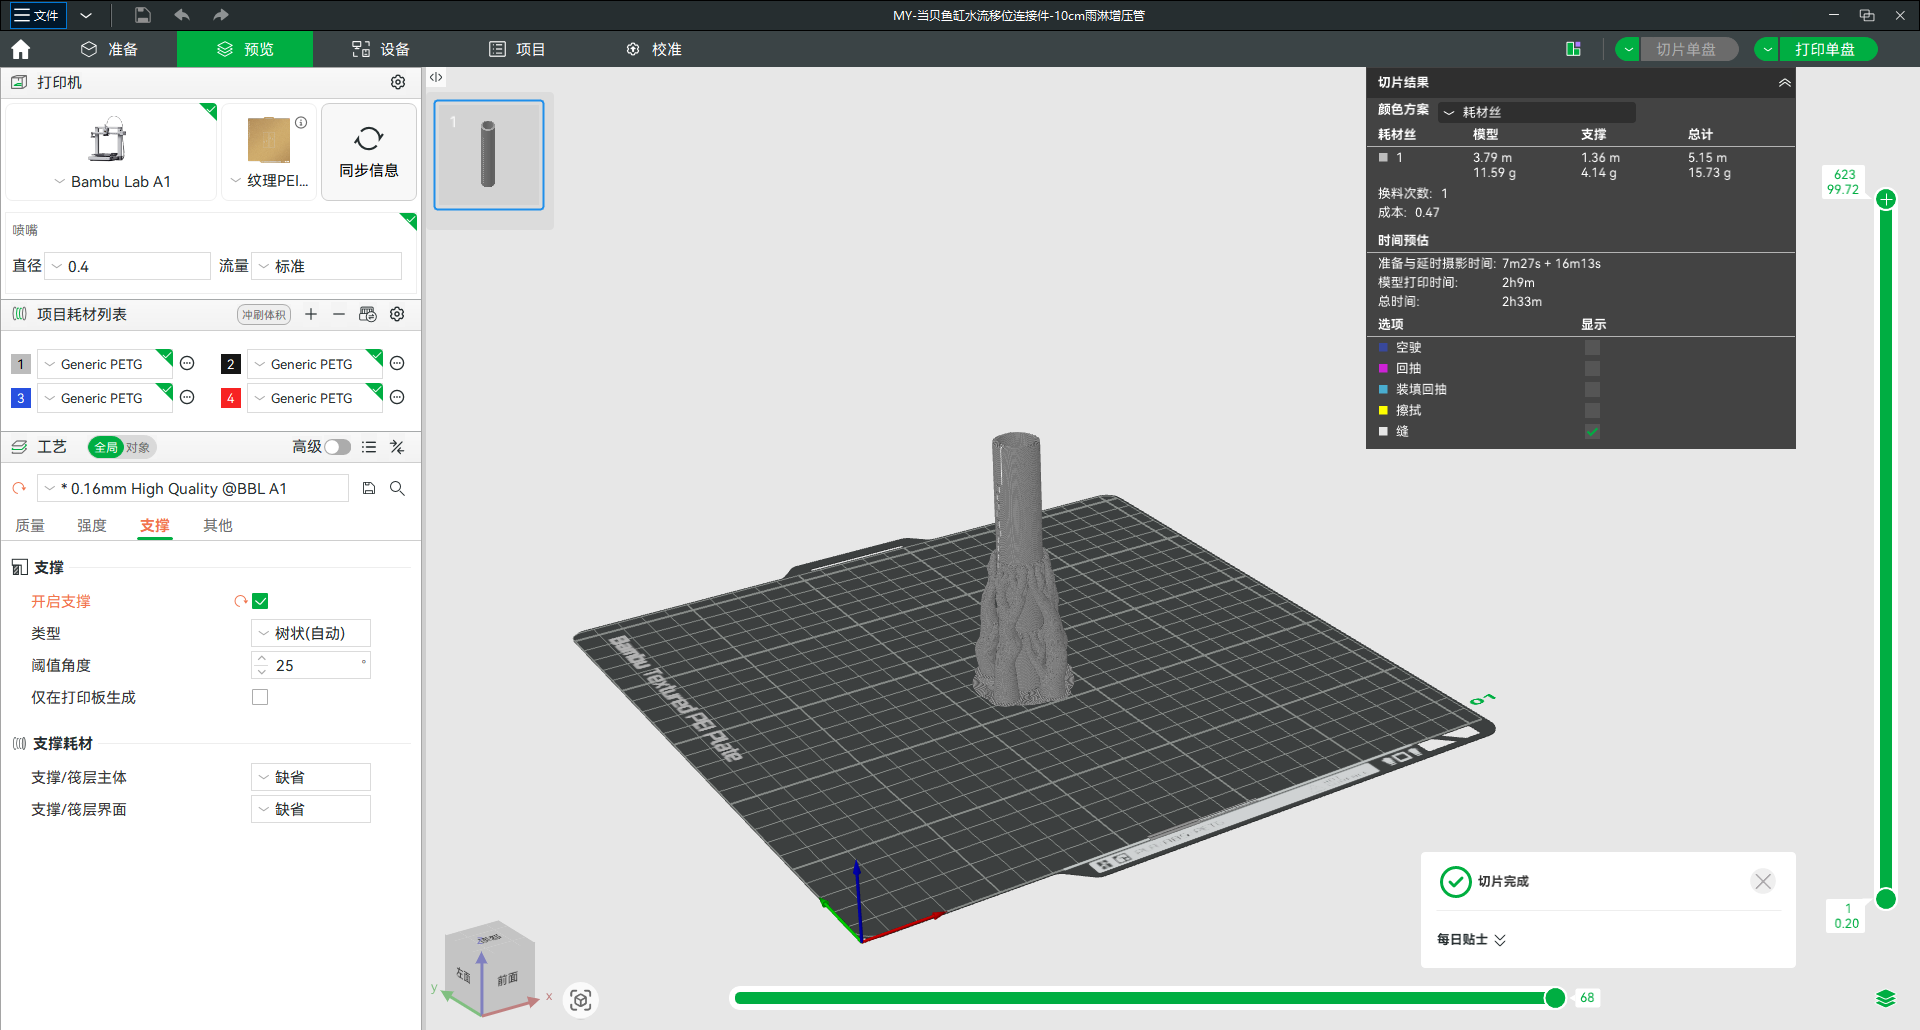Screen dimensions: 1920x1030
Task: Open the Strength settings tab
Action: point(92,525)
